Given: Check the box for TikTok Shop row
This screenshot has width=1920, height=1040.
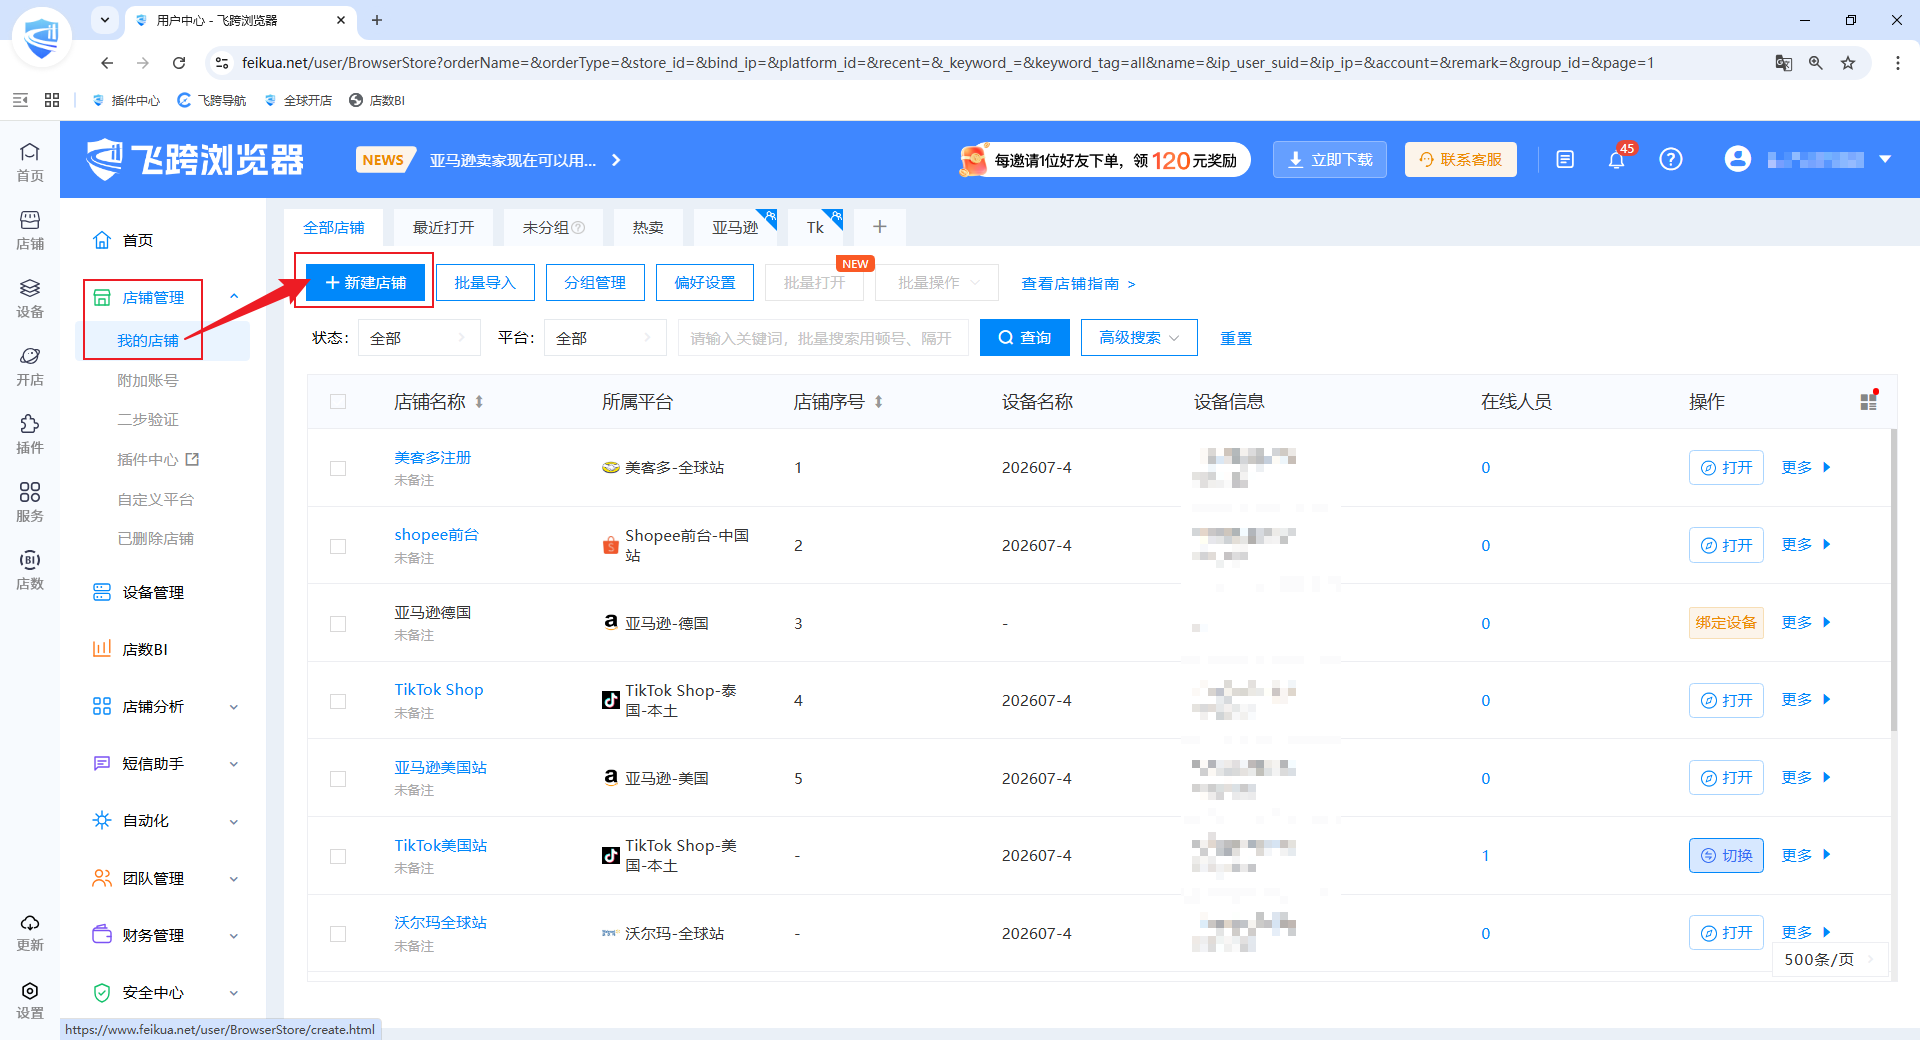Looking at the screenshot, I should [338, 701].
